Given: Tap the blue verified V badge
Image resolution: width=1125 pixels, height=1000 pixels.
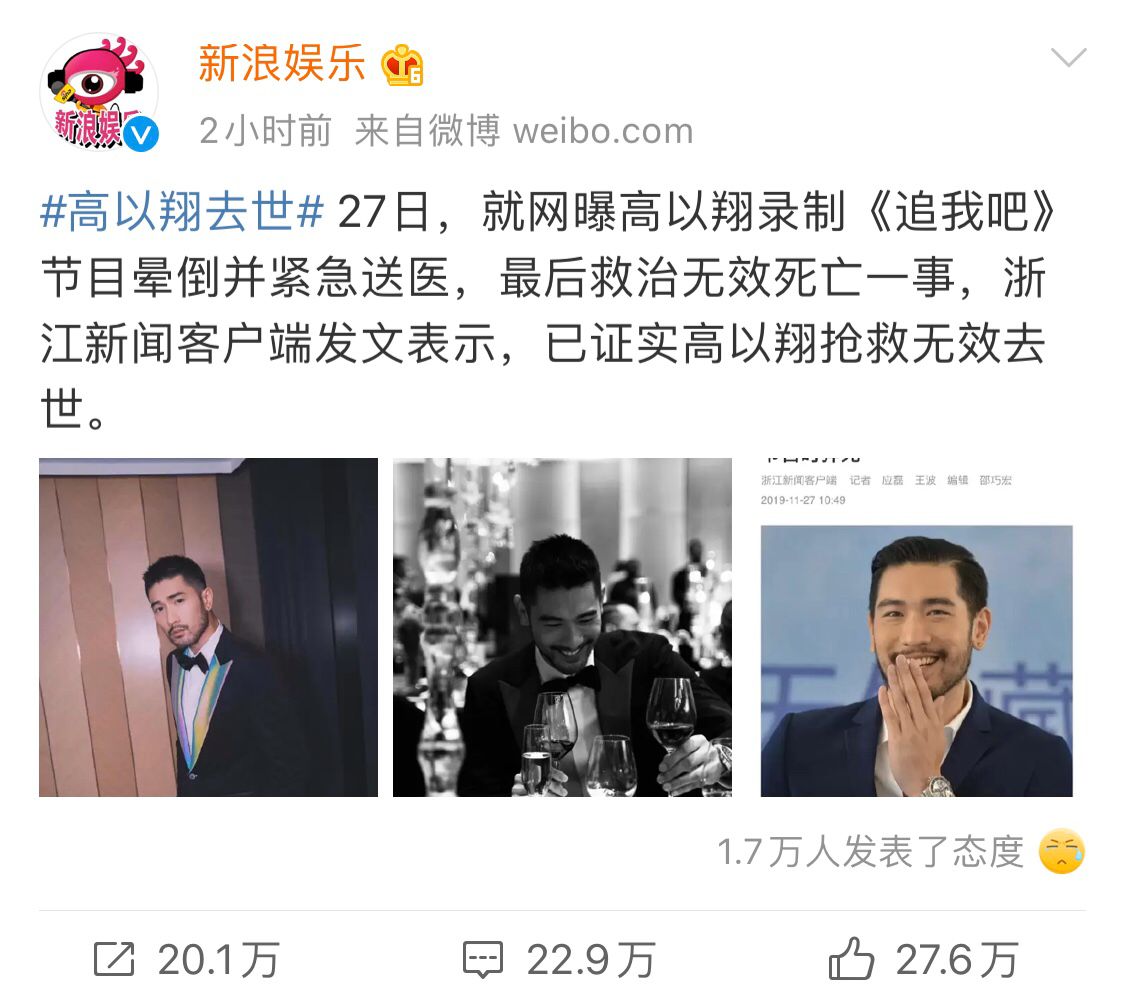Looking at the screenshot, I should pos(140,134).
